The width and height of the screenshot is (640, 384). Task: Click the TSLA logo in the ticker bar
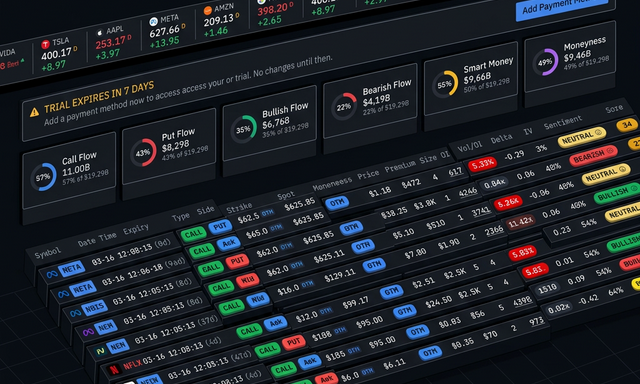45,44
